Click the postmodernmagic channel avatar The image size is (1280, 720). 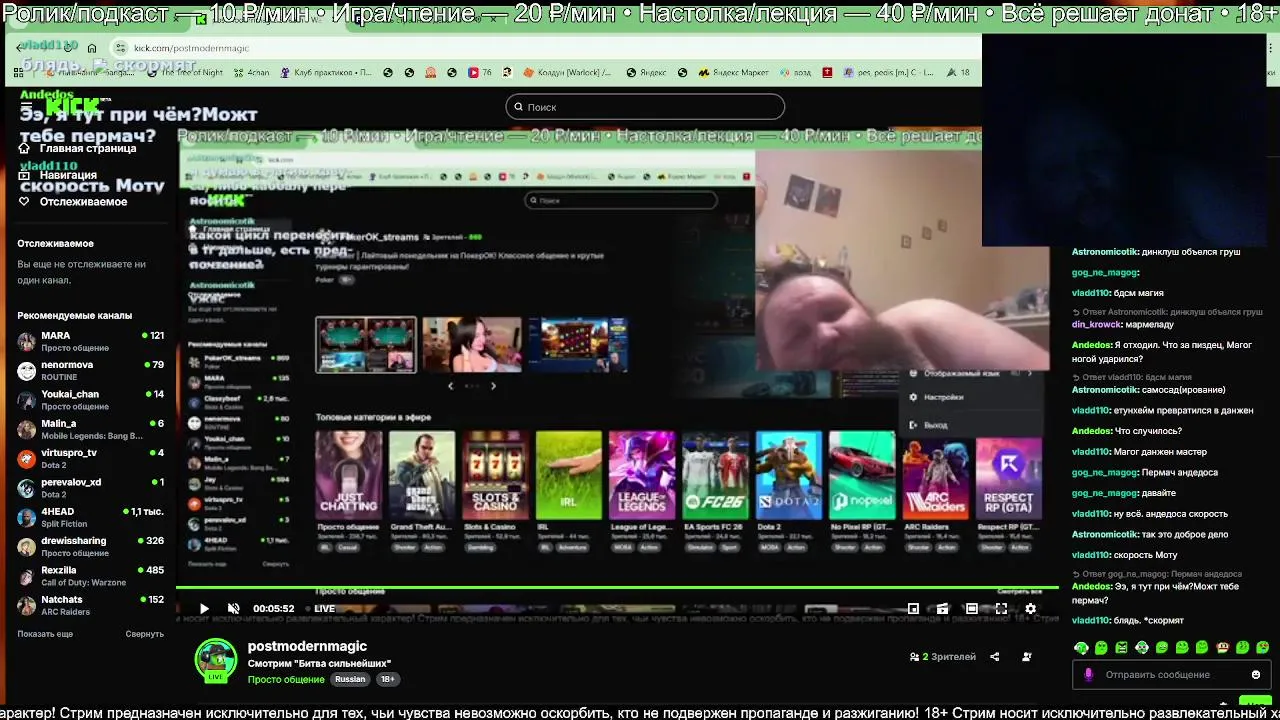[215, 659]
